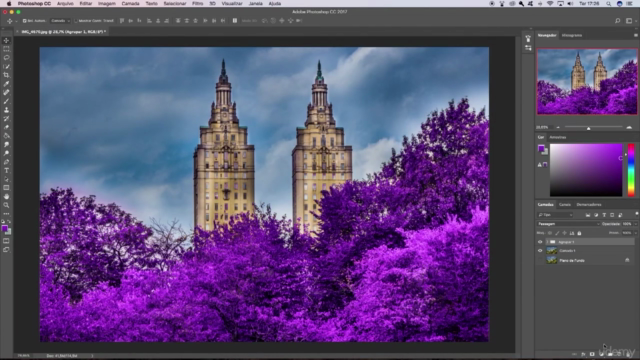
Task: Select the Gradient tool
Action: point(6,136)
